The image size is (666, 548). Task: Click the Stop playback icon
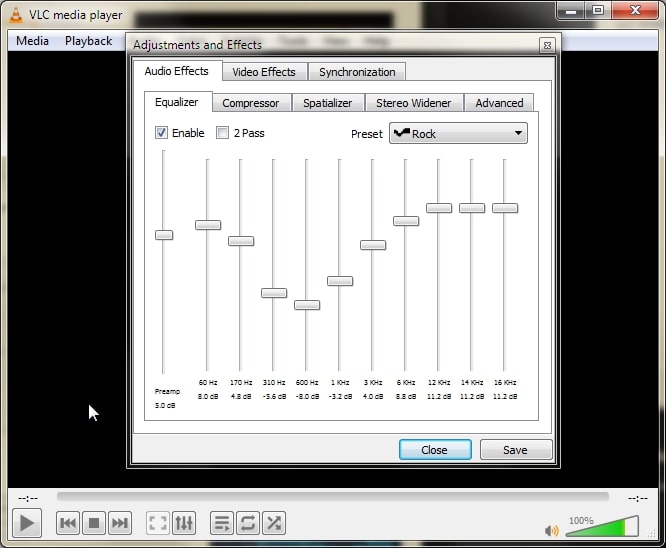pos(94,523)
